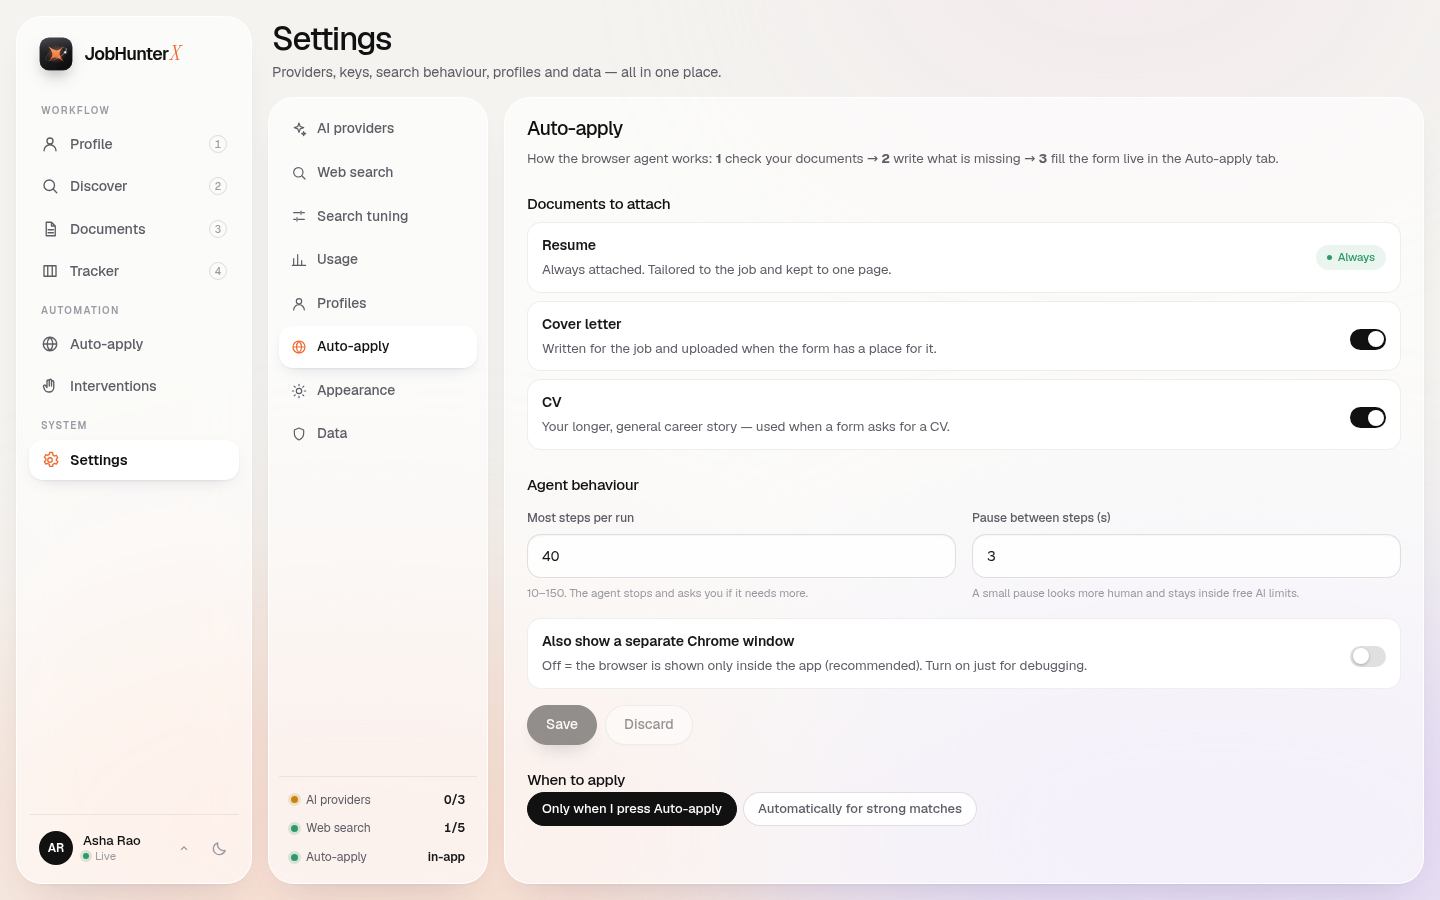Go to Documents in the sidebar
The width and height of the screenshot is (1440, 900).
click(x=134, y=229)
